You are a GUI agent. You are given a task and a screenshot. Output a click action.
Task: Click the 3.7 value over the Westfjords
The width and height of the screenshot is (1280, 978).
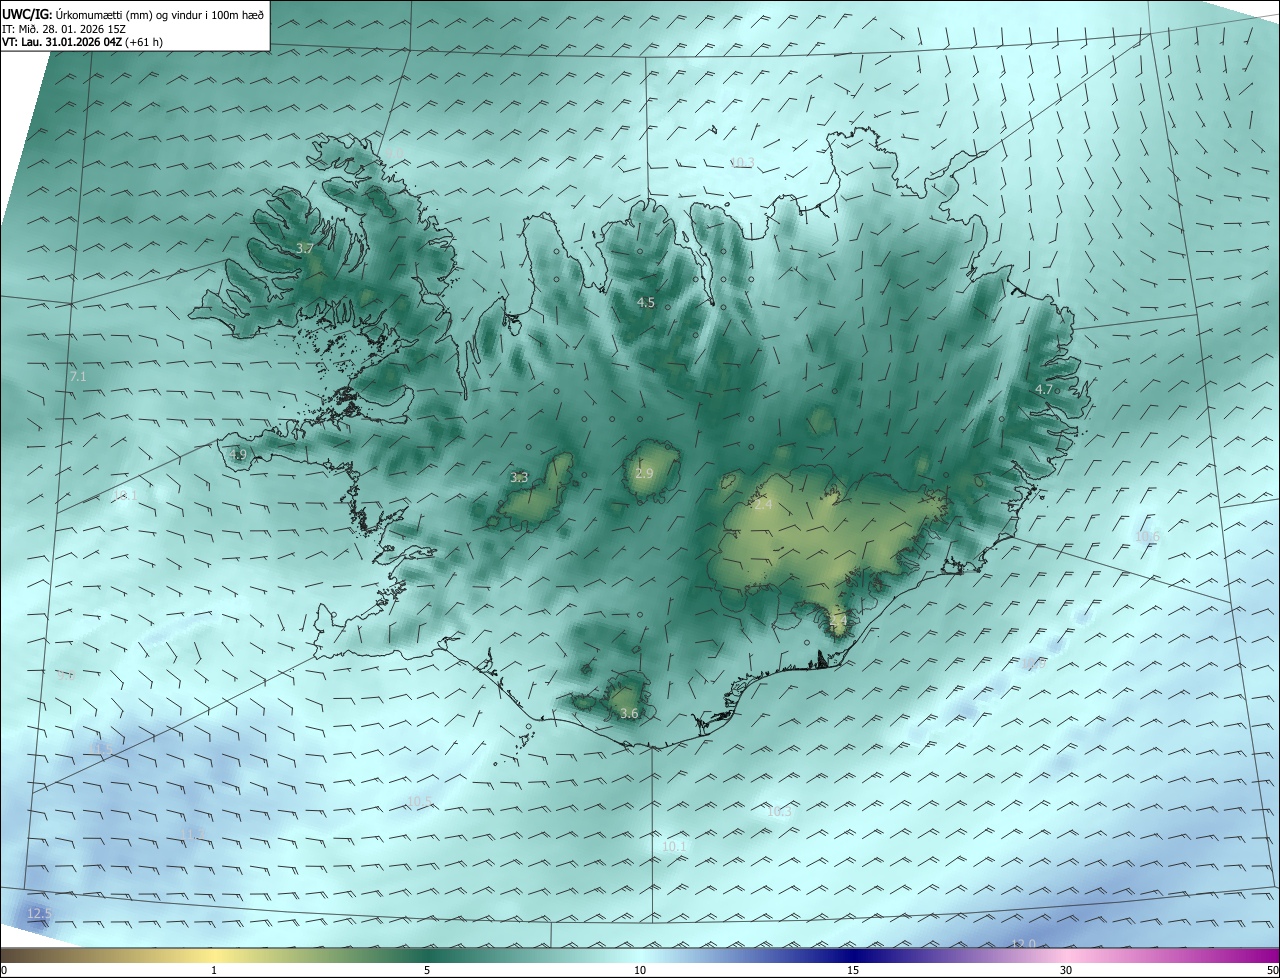tap(305, 248)
